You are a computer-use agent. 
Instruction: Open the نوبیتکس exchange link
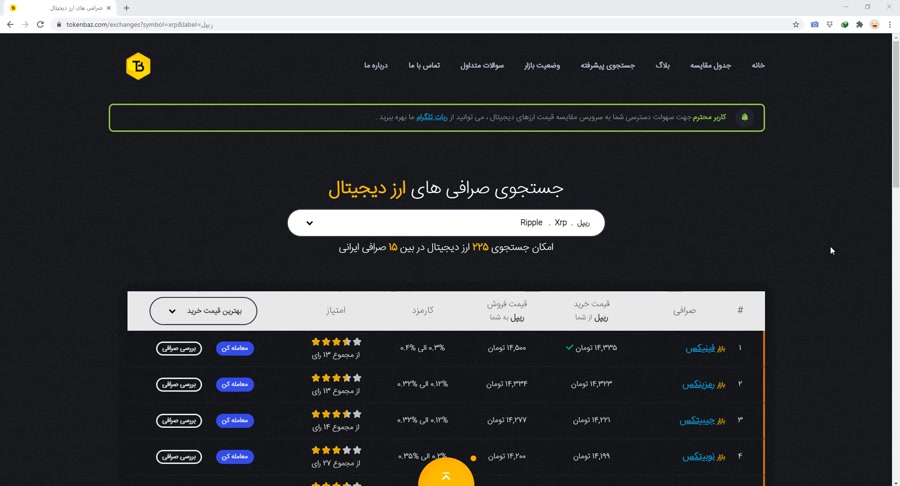pos(699,457)
